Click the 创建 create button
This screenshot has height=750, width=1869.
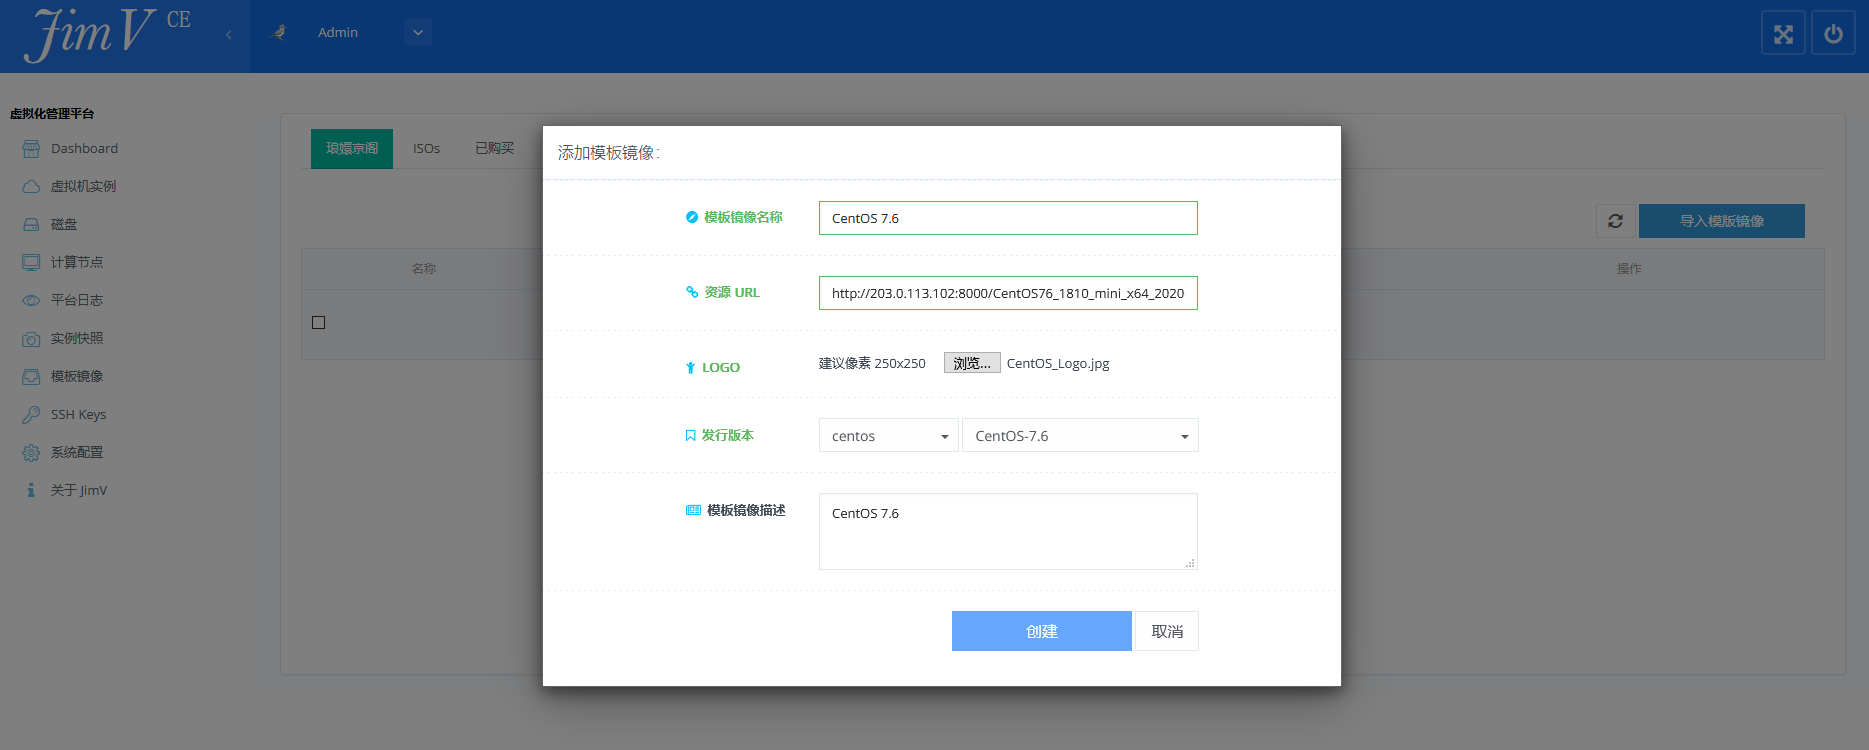tap(1041, 631)
